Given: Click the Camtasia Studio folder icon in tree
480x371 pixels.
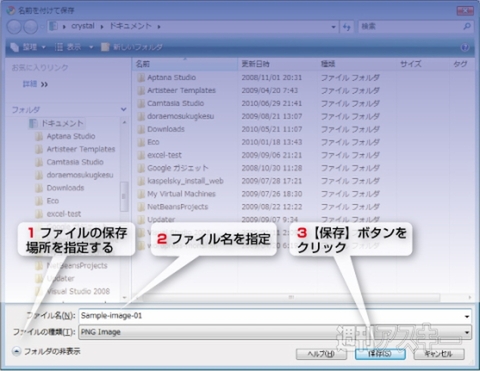Looking at the screenshot, I should 39,162.
